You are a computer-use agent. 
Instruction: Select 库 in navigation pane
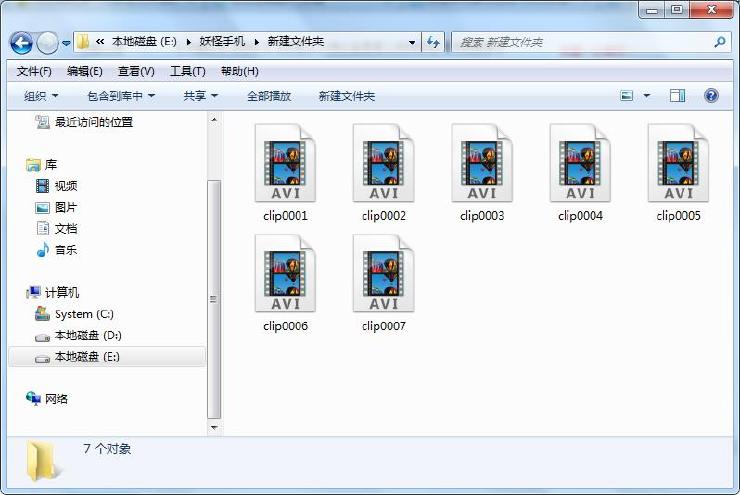pos(42,165)
